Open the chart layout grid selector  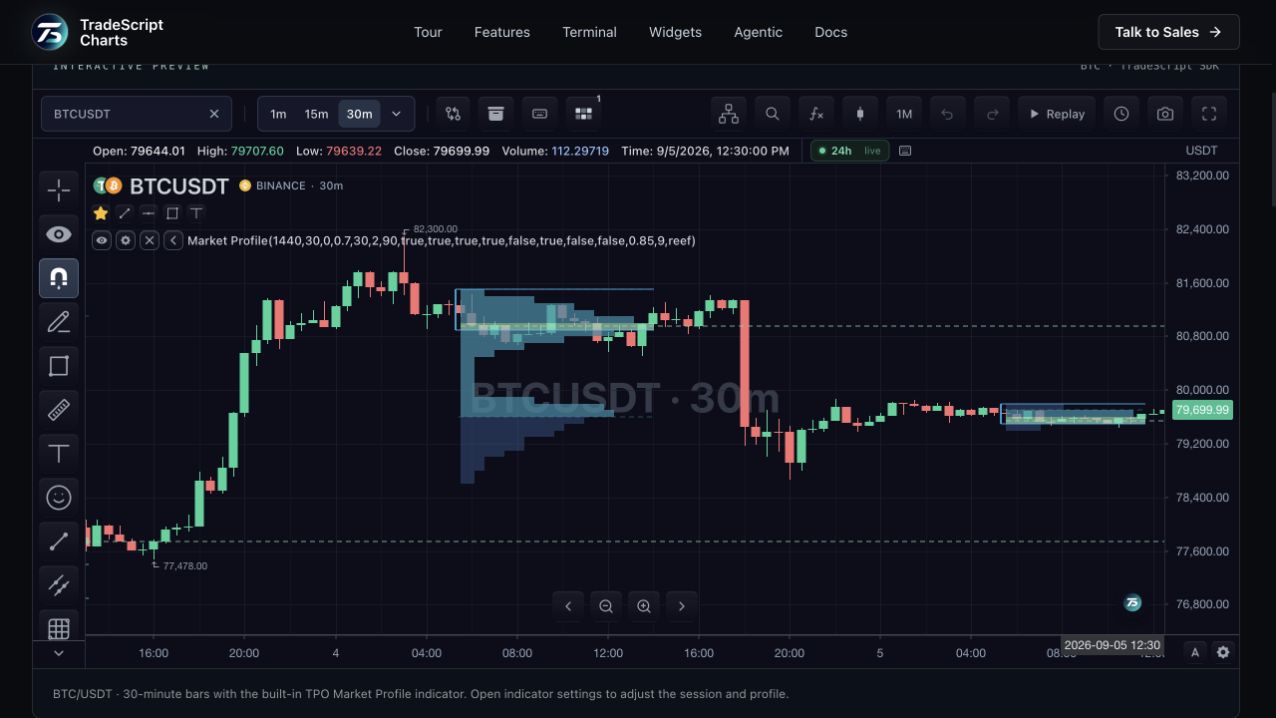(584, 114)
